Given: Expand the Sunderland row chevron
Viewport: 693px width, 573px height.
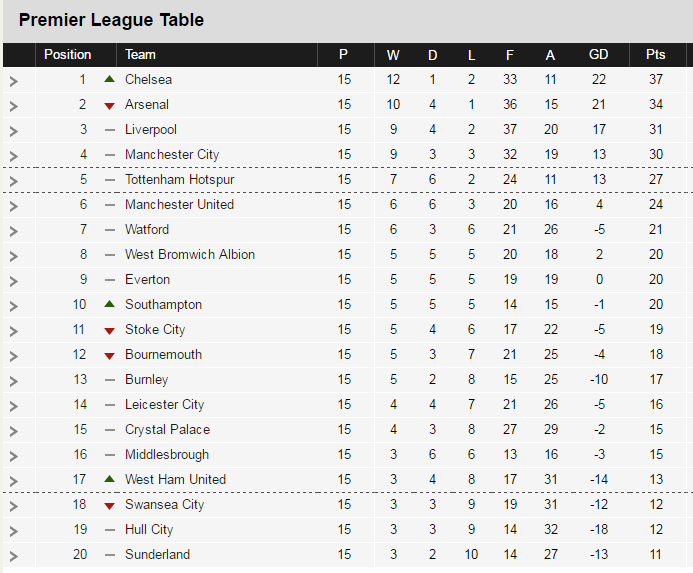Looking at the screenshot, I should [x=13, y=556].
